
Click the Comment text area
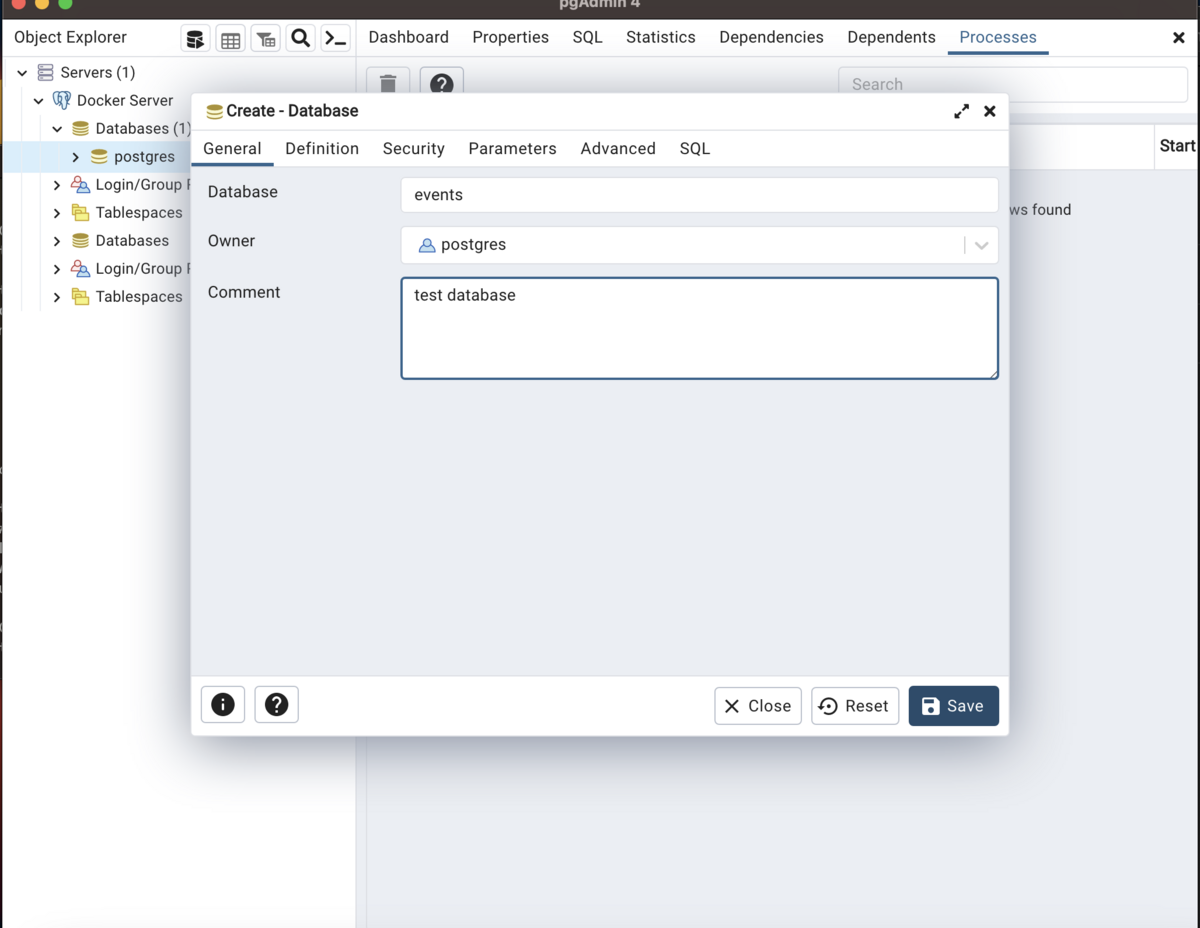click(x=699, y=328)
